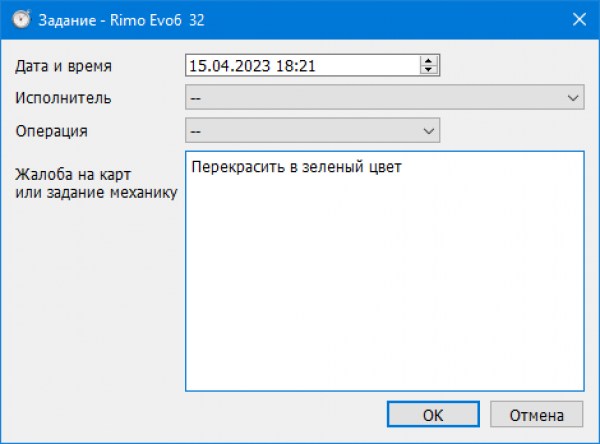Place the cursor in the 'Перекрасить в зеленый цвет' text

pos(295,166)
